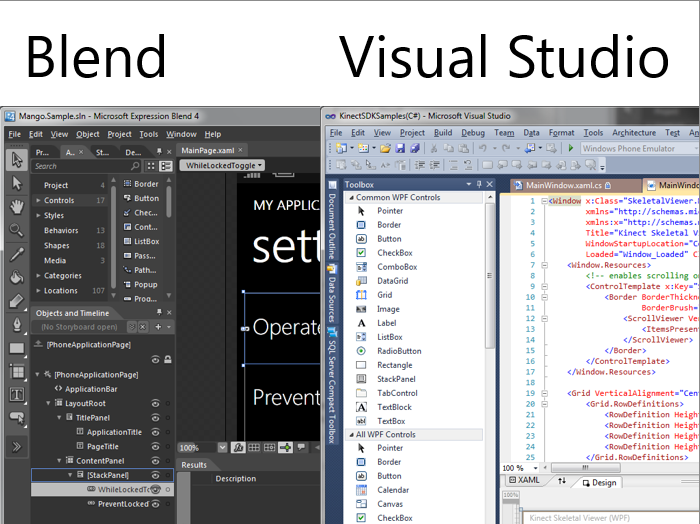The image size is (700, 524).
Task: Select ListBox asset in Blend assets list
Action: point(141,241)
